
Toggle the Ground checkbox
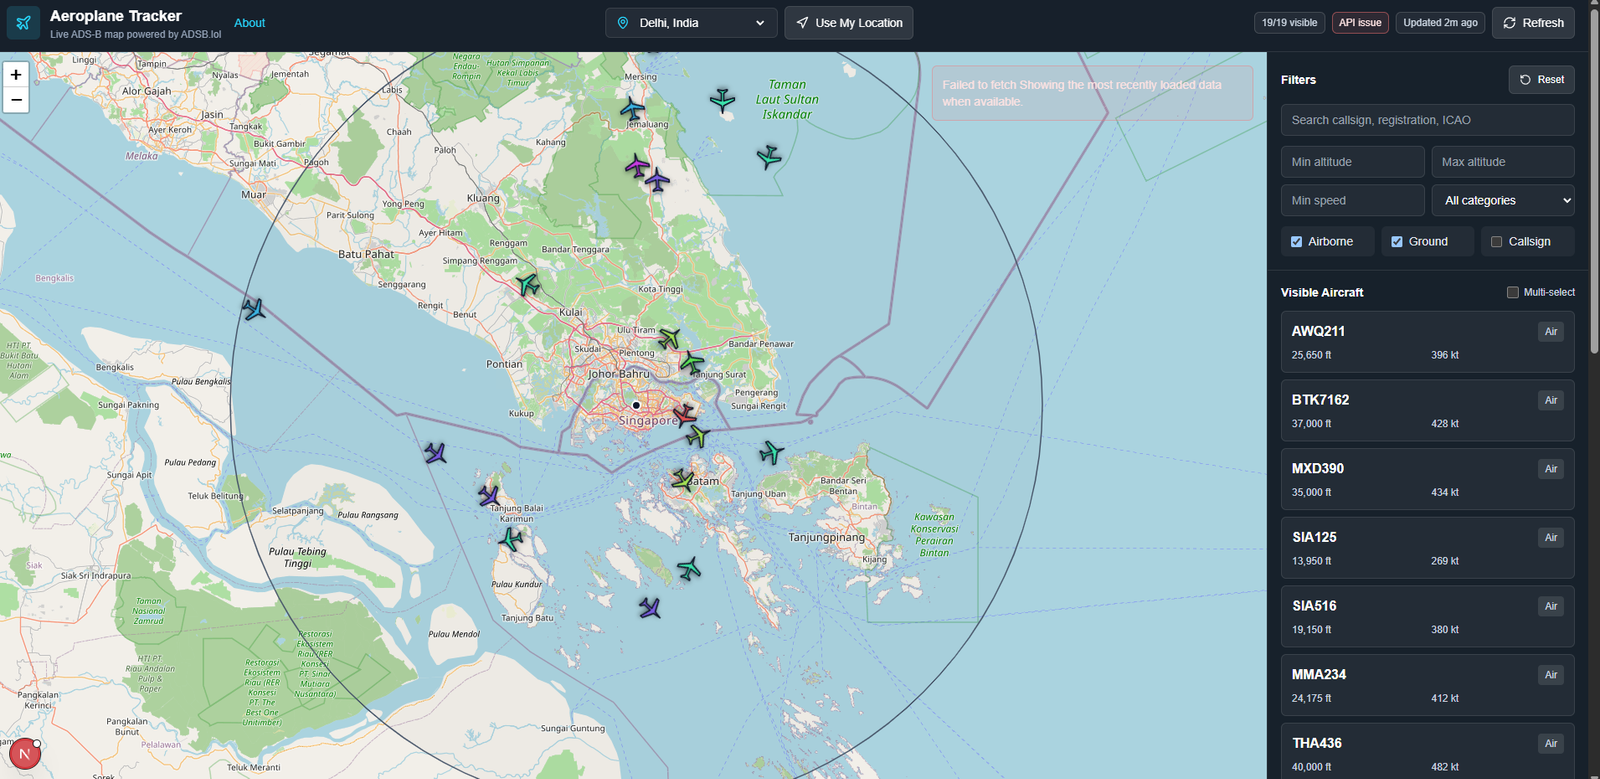(1397, 242)
